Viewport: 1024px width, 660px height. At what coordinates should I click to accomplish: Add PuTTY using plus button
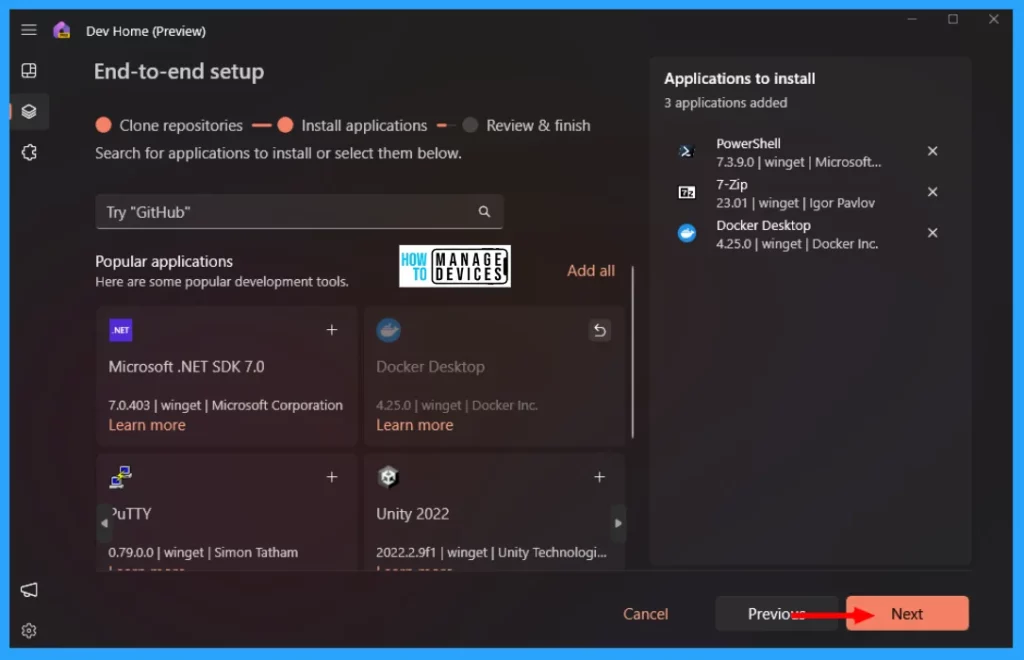pyautogui.click(x=332, y=477)
